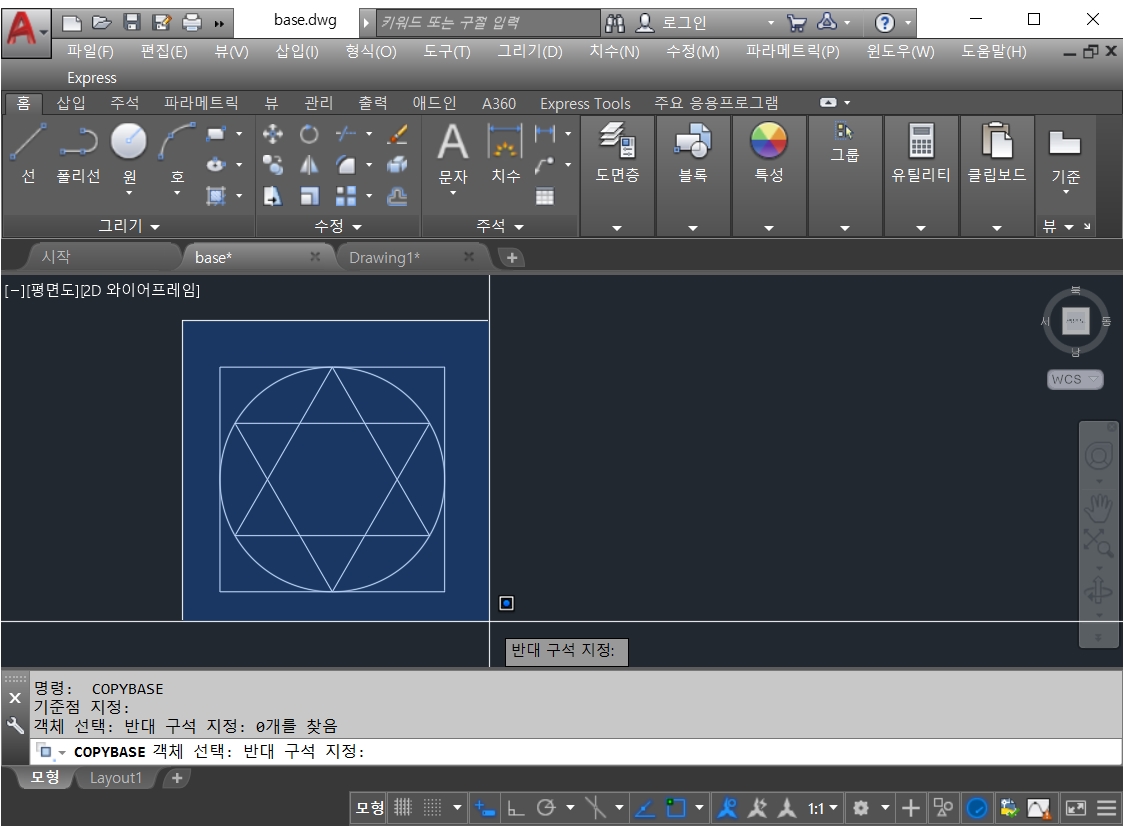Toggle isometric drafting in status bar
1124x827 pixels.
click(x=595, y=808)
